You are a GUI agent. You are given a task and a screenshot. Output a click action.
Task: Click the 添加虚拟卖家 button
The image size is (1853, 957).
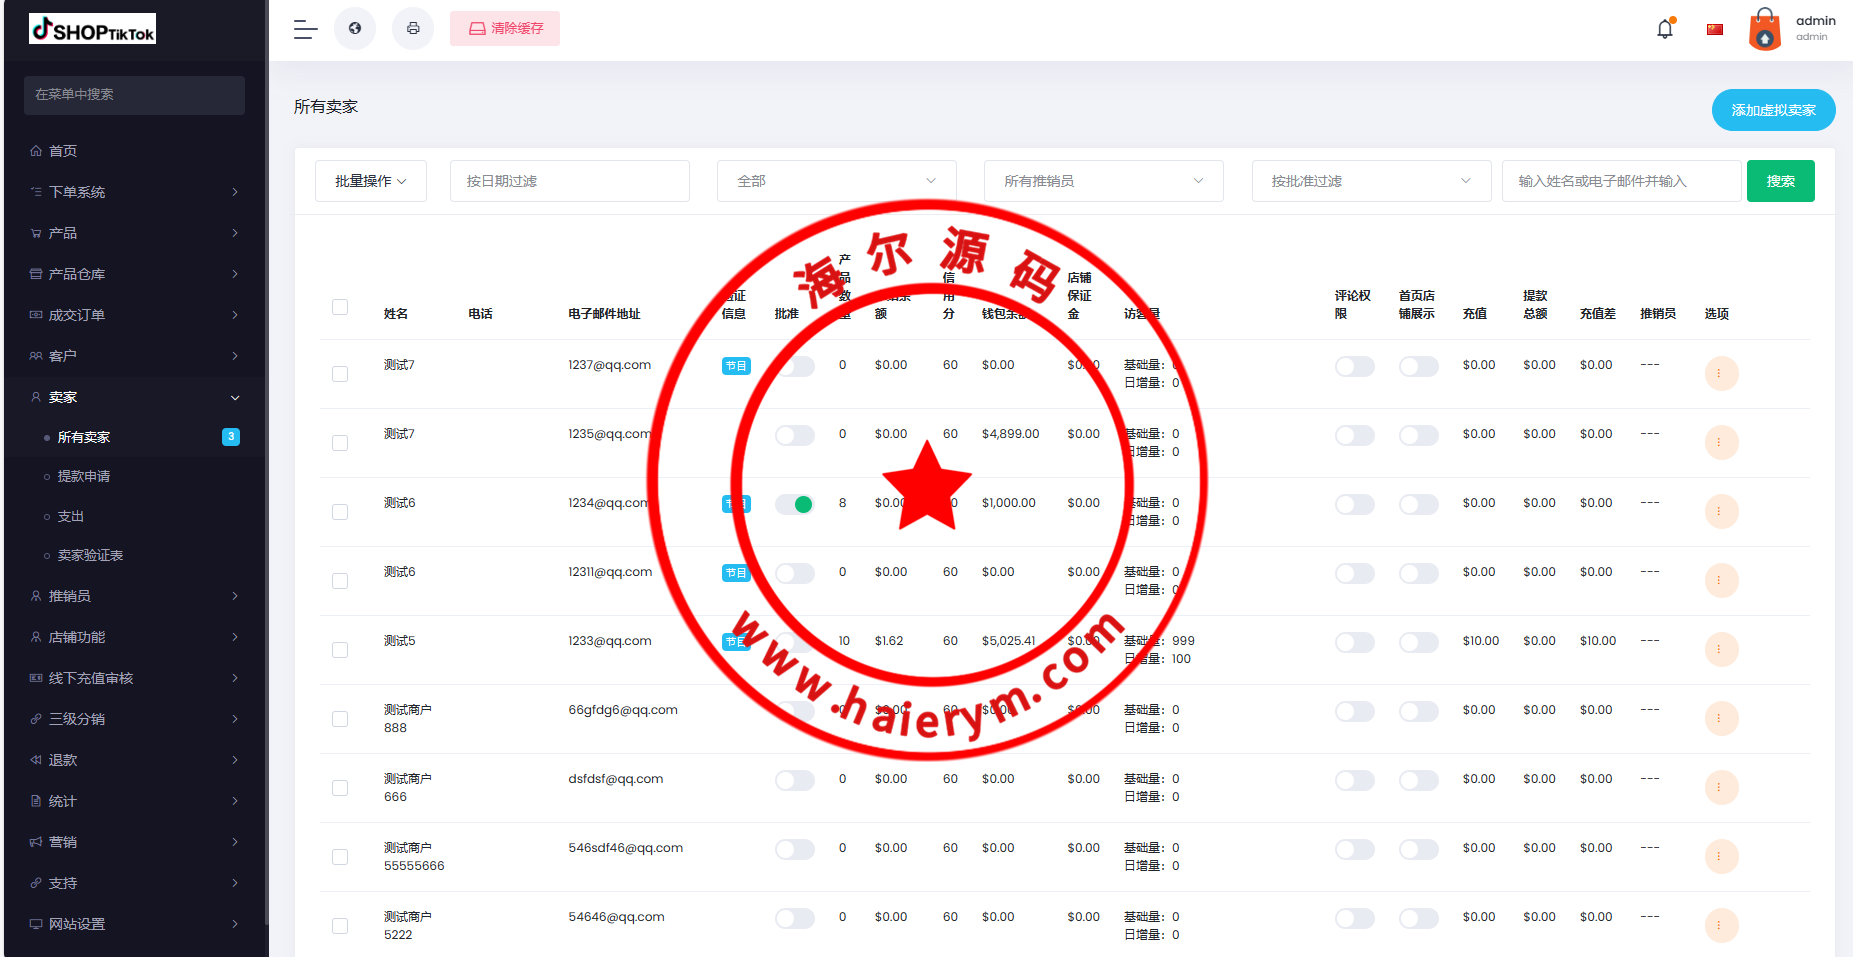1773,110
